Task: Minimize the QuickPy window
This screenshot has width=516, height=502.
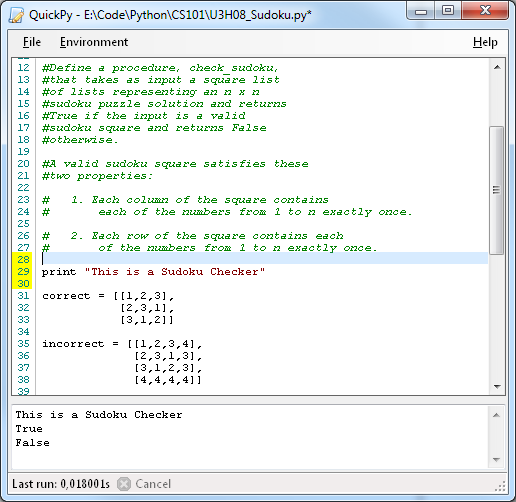Action: (x=421, y=11)
